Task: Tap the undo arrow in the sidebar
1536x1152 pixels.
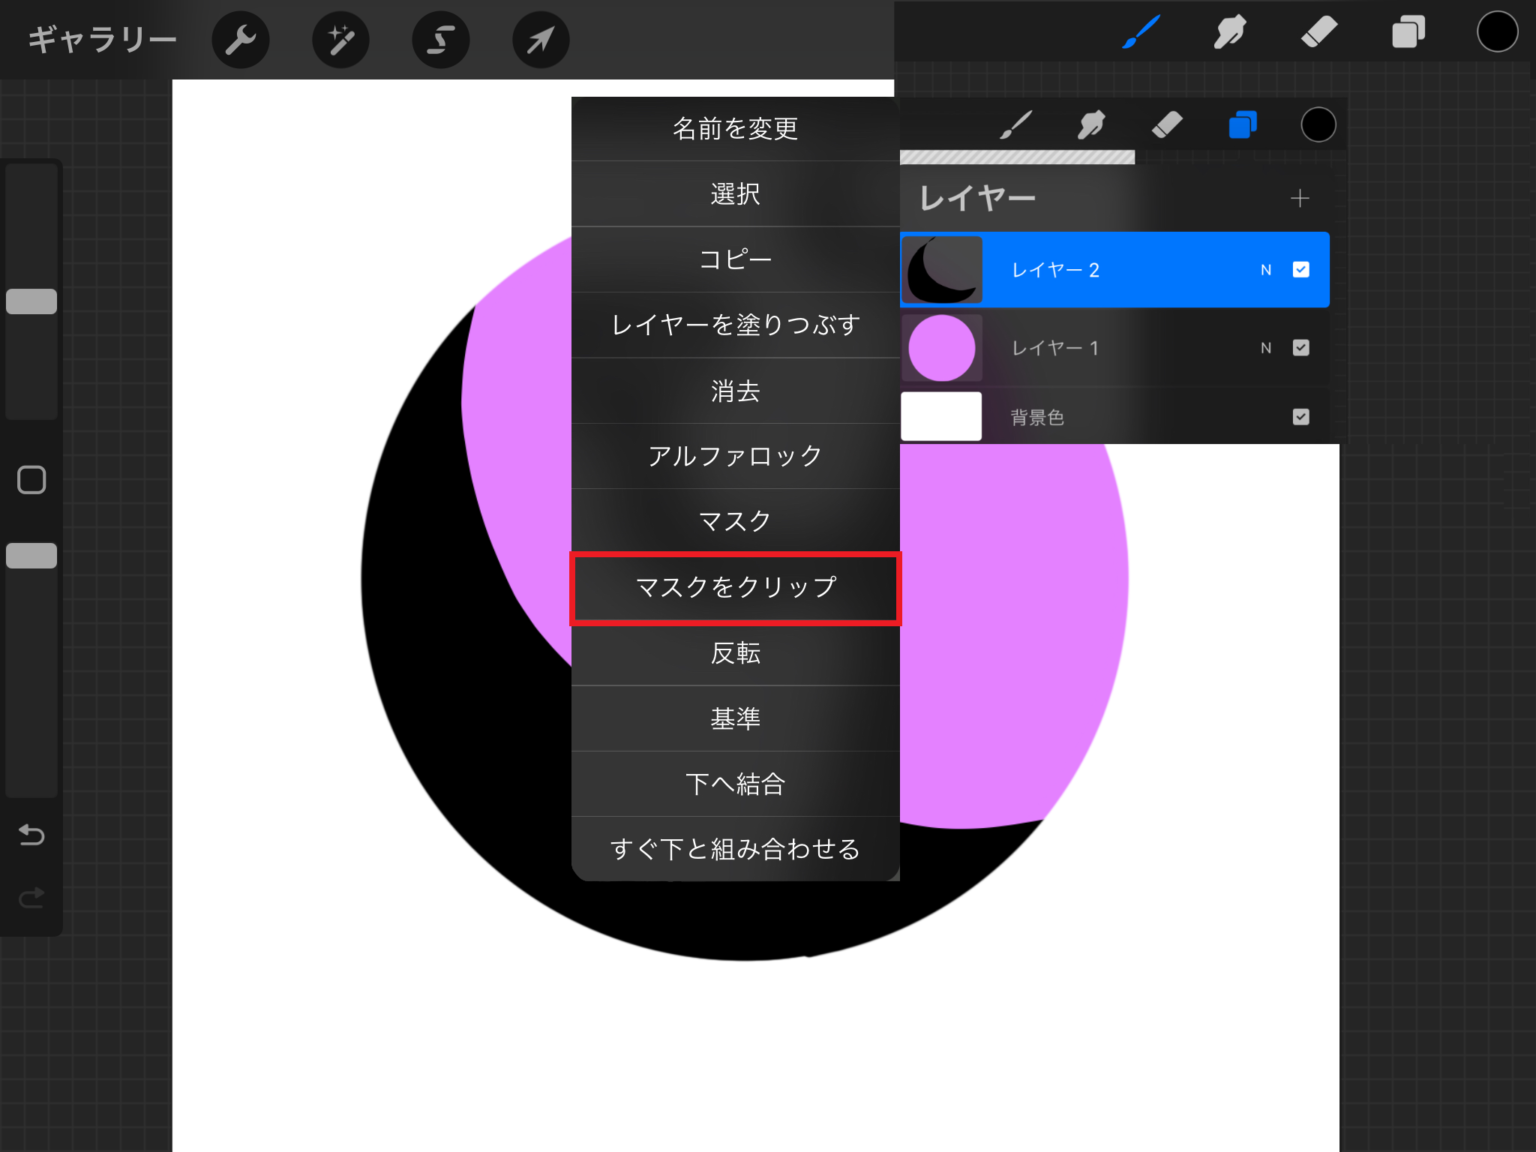Action: (31, 835)
